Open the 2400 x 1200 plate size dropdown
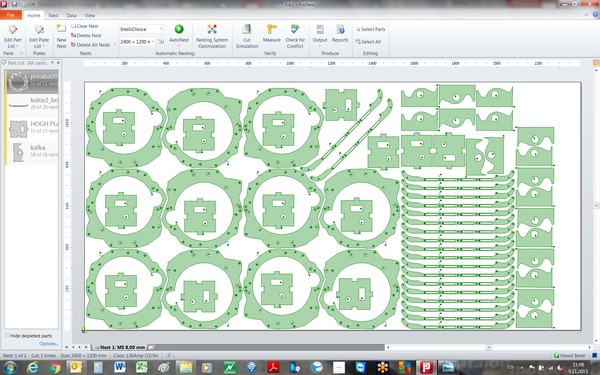The image size is (600, 375). pyautogui.click(x=153, y=41)
